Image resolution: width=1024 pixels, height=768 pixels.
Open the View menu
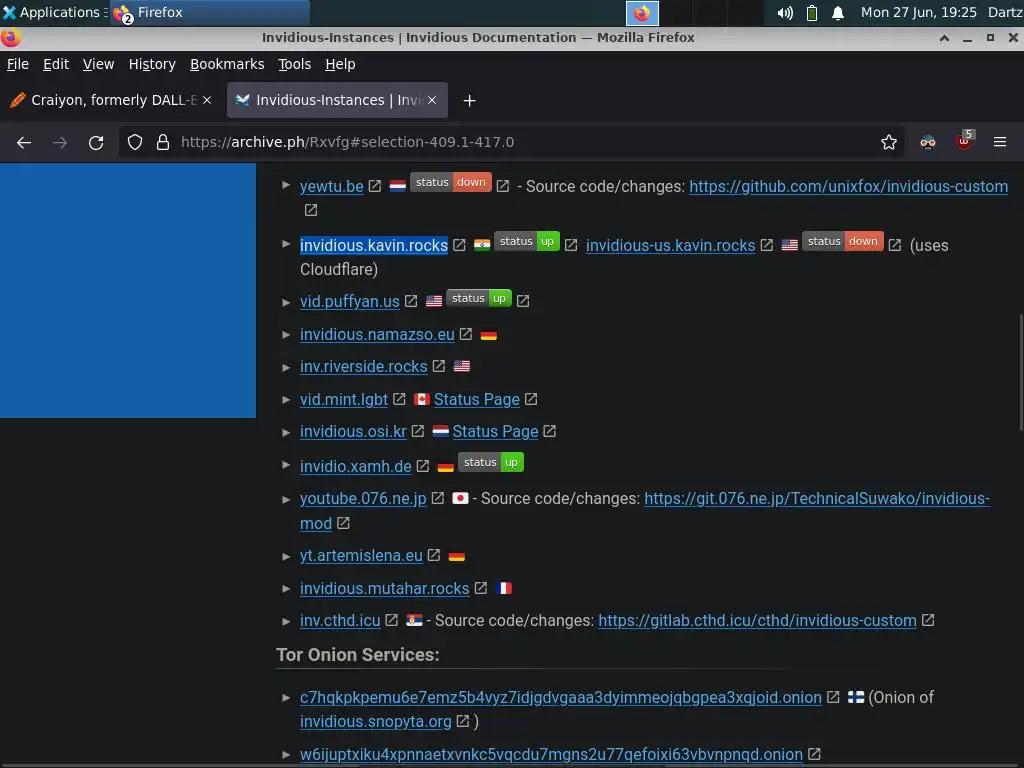click(98, 64)
